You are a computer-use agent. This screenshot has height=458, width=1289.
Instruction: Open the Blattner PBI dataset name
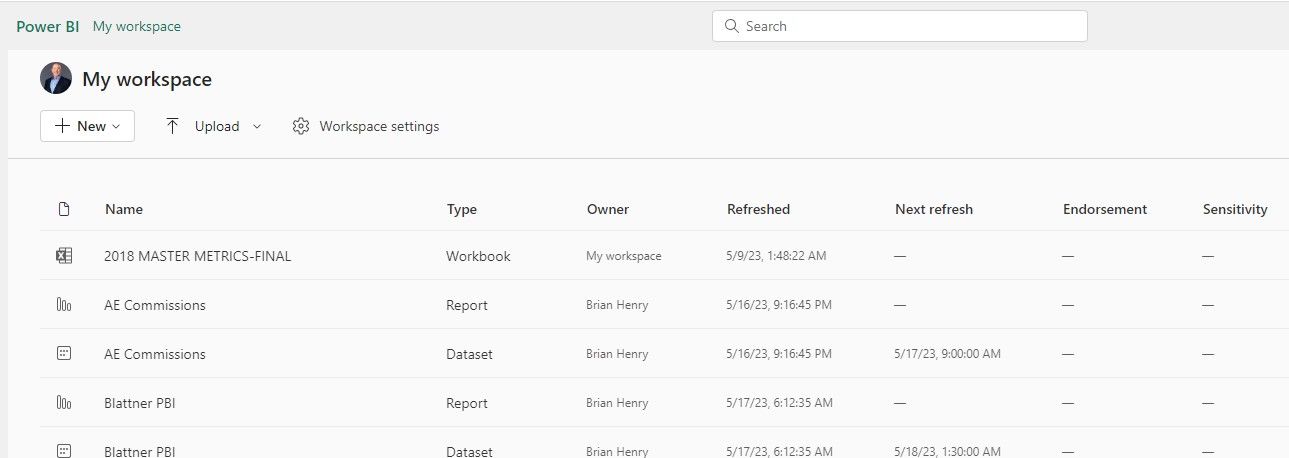[141, 451]
